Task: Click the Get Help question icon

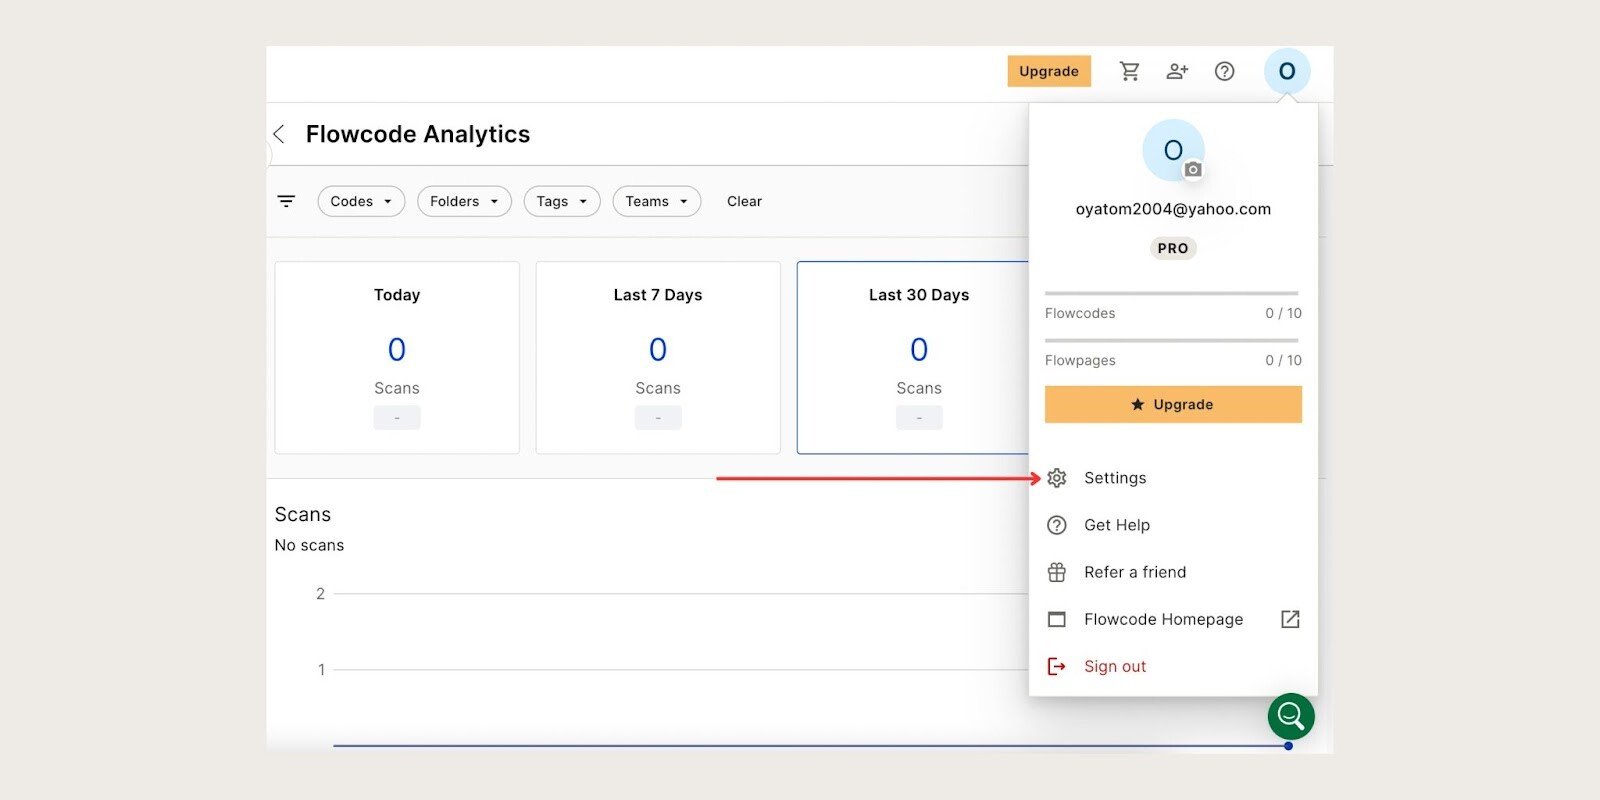Action: coord(1057,525)
